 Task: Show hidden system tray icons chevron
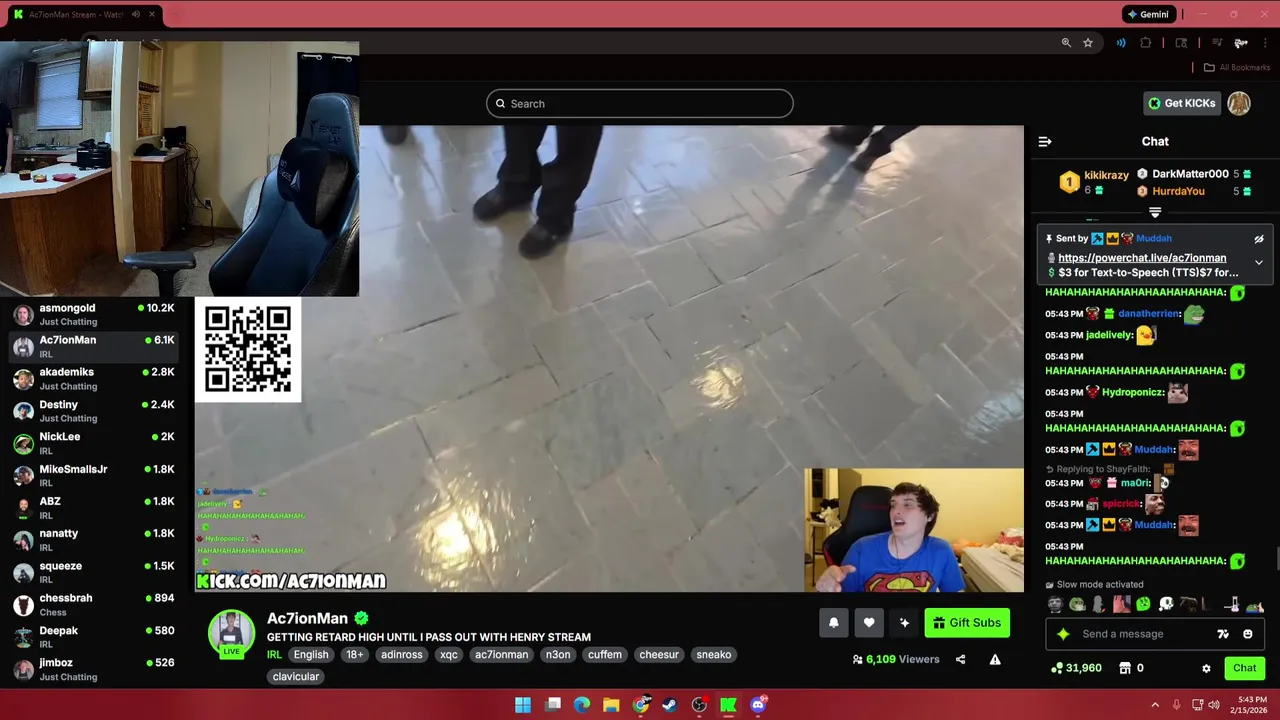coord(1155,705)
